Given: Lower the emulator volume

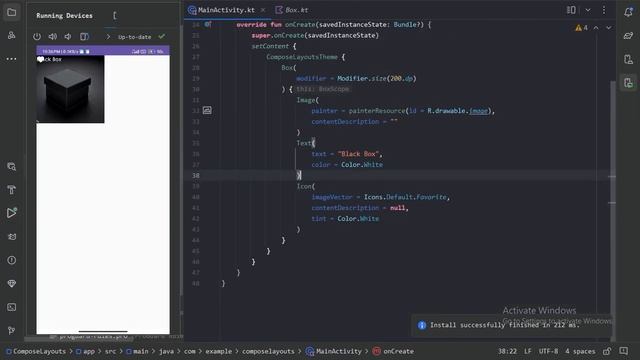Looking at the screenshot, I should coord(68,37).
